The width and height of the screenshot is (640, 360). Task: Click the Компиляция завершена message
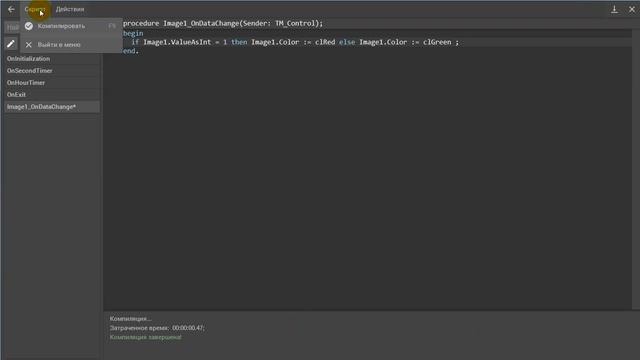pyautogui.click(x=145, y=337)
